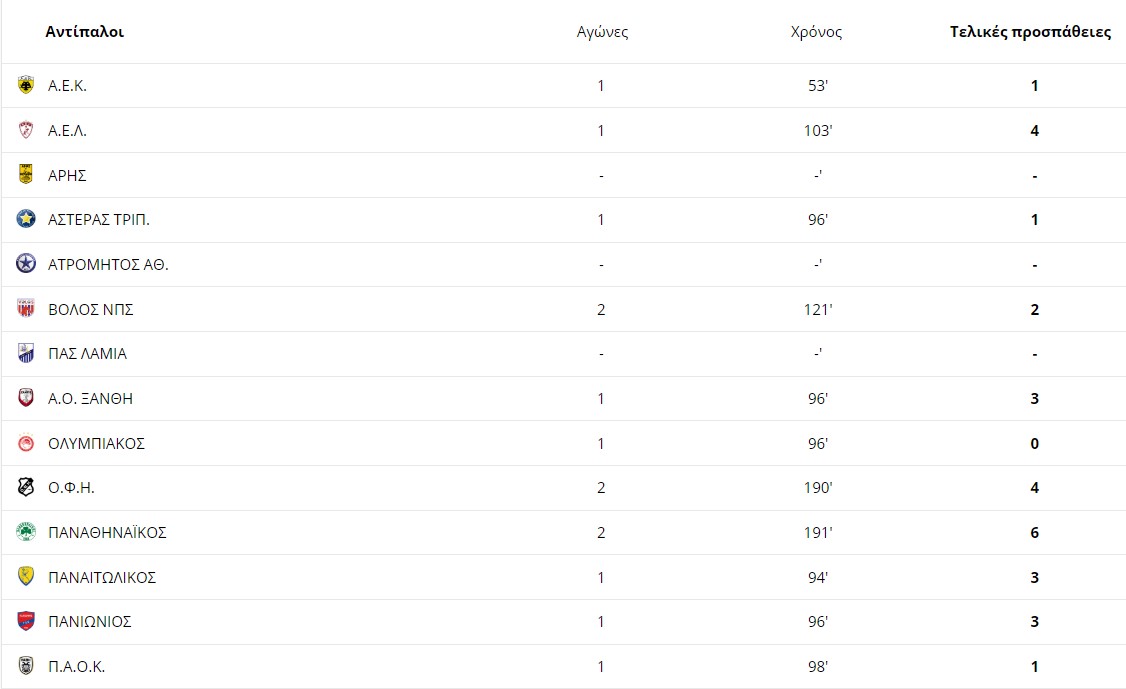Click the ΠΑΝΑΘΗΝΑΪΚΟΣ green shamrock icon
Screen dimensions: 1126x689
[26, 532]
